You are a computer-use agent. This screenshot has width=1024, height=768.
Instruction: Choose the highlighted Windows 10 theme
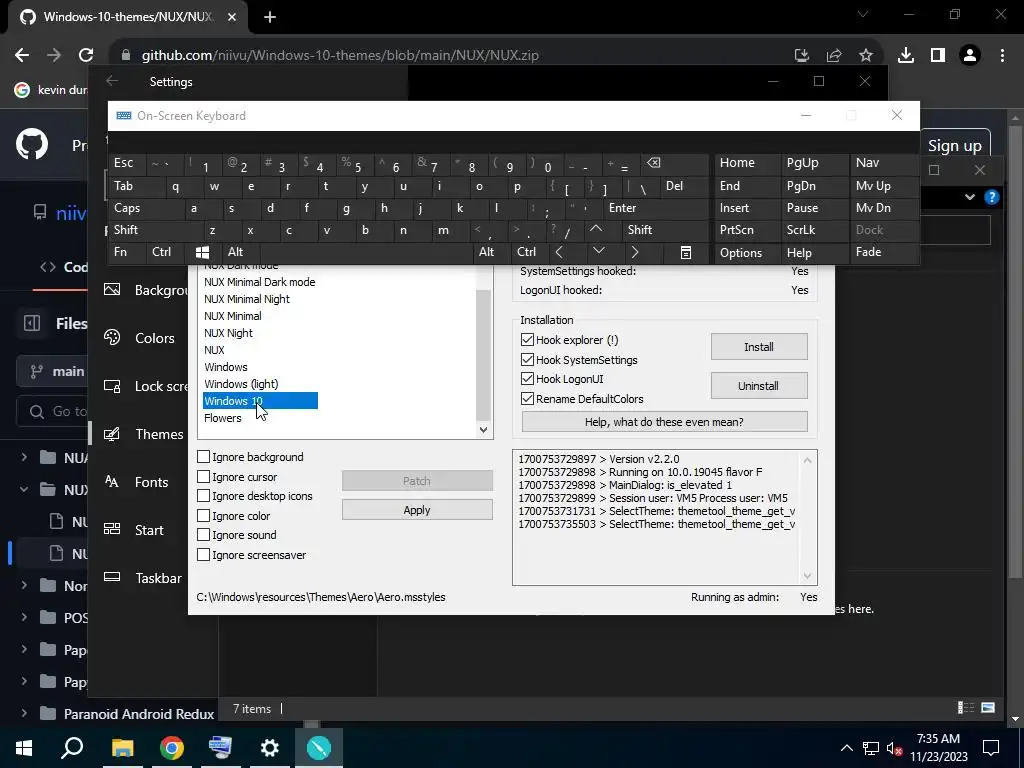[x=260, y=401]
